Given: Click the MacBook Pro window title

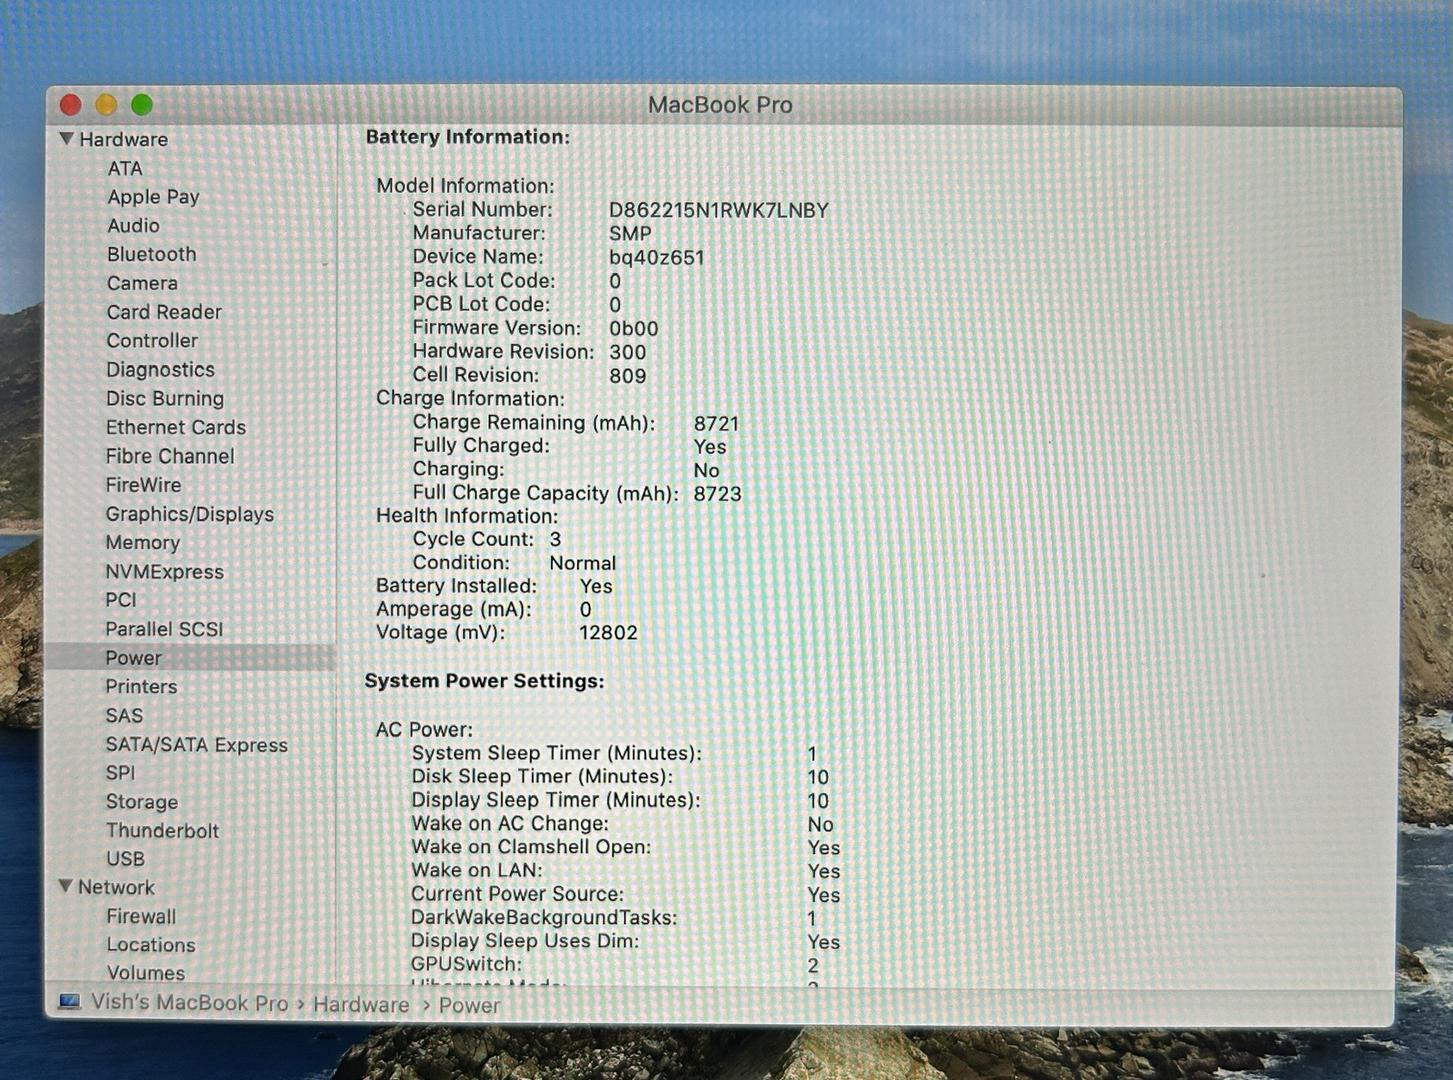Looking at the screenshot, I should pyautogui.click(x=720, y=105).
